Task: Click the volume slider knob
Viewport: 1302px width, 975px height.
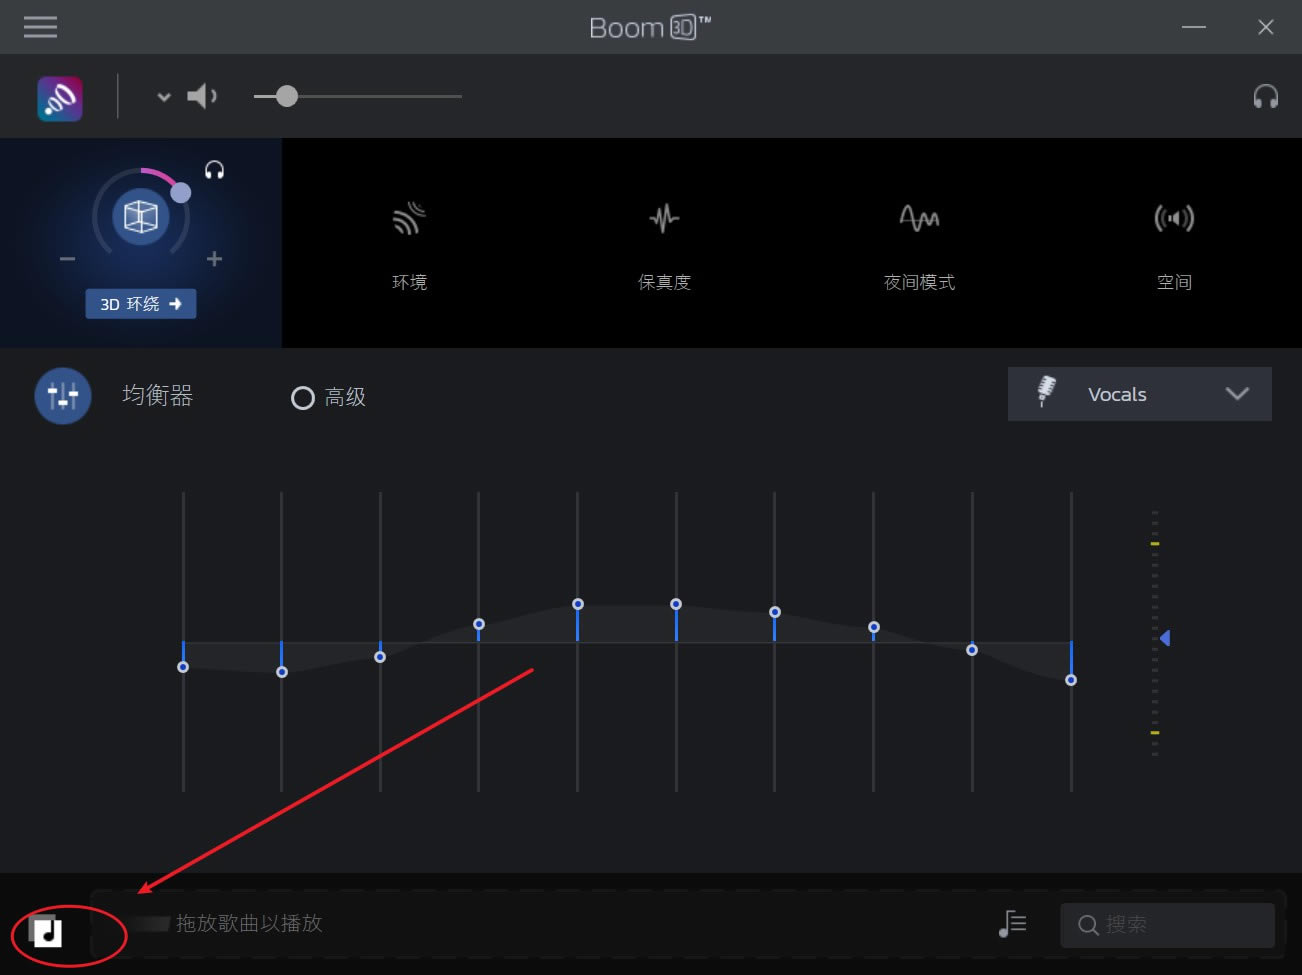Action: pos(287,96)
